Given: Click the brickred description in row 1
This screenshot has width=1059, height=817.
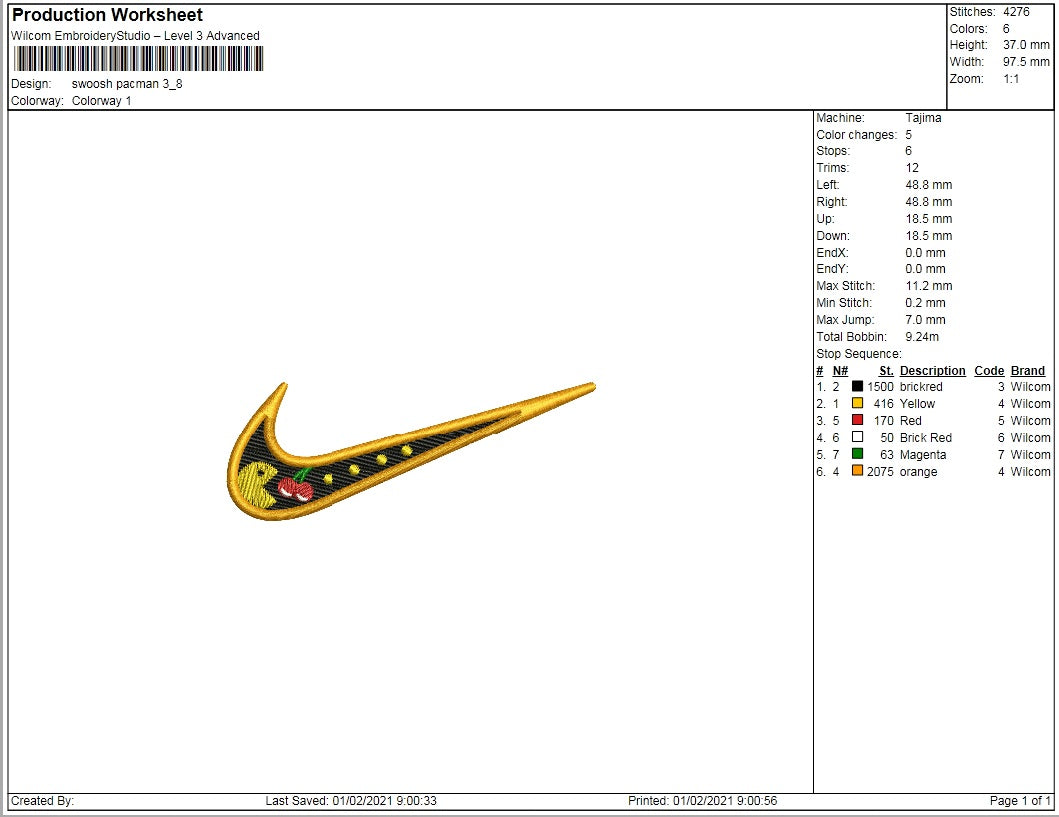Looking at the screenshot, I should [x=921, y=387].
